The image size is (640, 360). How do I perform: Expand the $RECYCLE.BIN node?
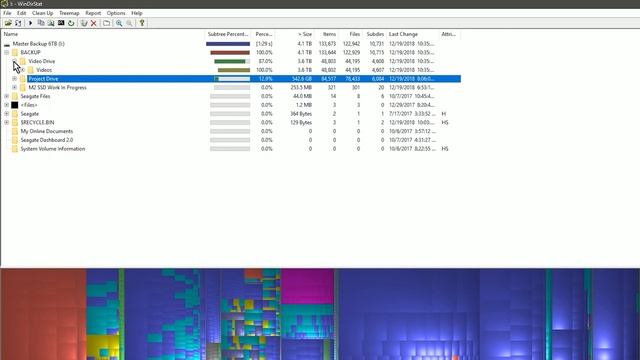[7, 122]
